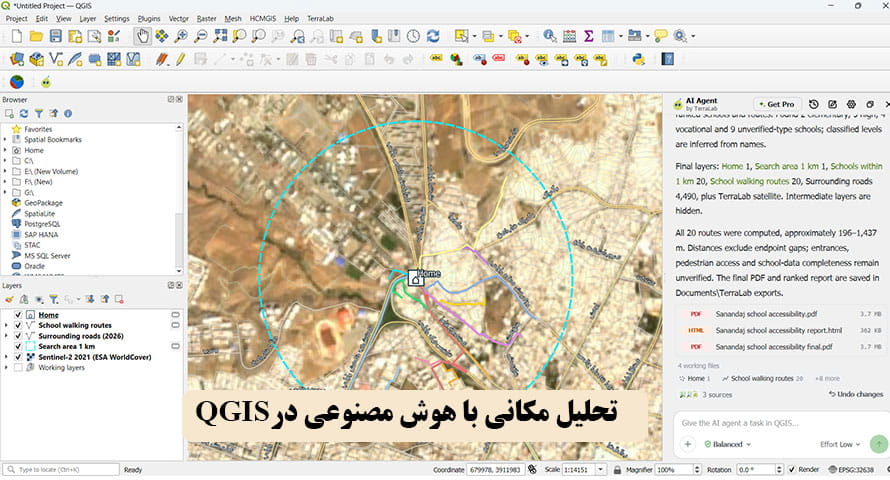Open the help book icon in toolbar
The image size is (890, 480).
click(668, 59)
